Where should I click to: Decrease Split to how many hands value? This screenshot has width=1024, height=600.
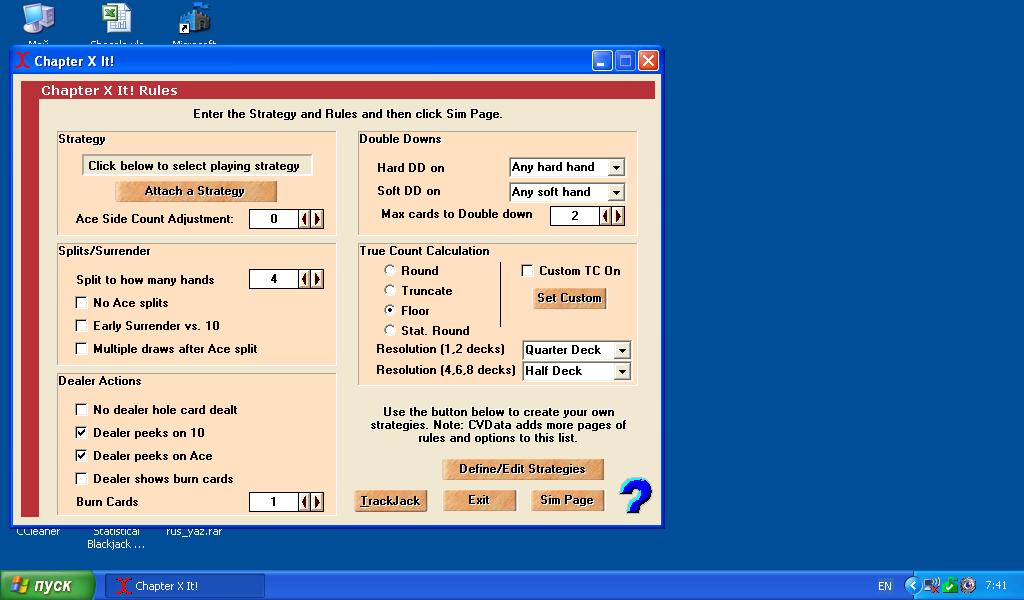tap(305, 280)
